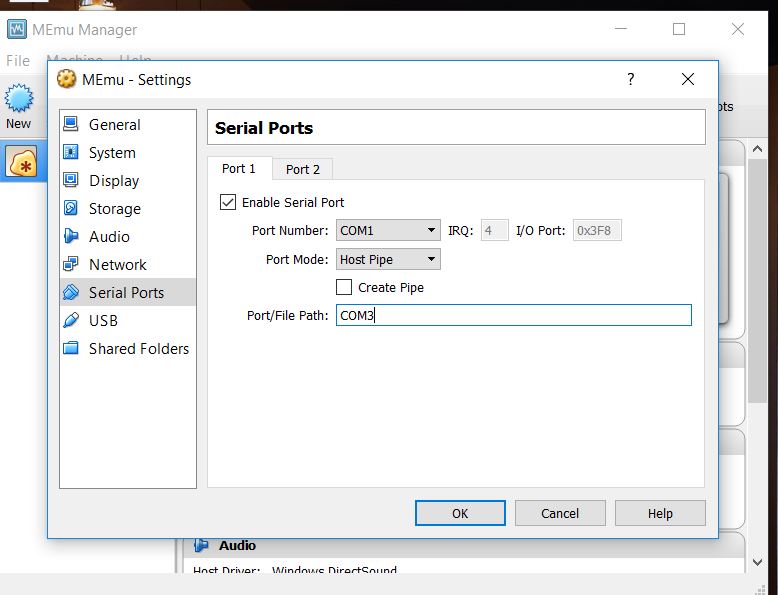This screenshot has width=778, height=595.
Task: Click the Cancel button
Action: pyautogui.click(x=560, y=513)
